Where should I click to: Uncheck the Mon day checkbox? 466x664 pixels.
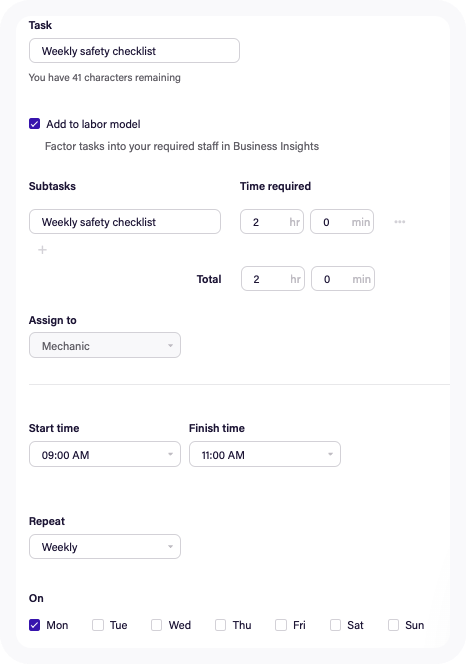click(x=34, y=625)
